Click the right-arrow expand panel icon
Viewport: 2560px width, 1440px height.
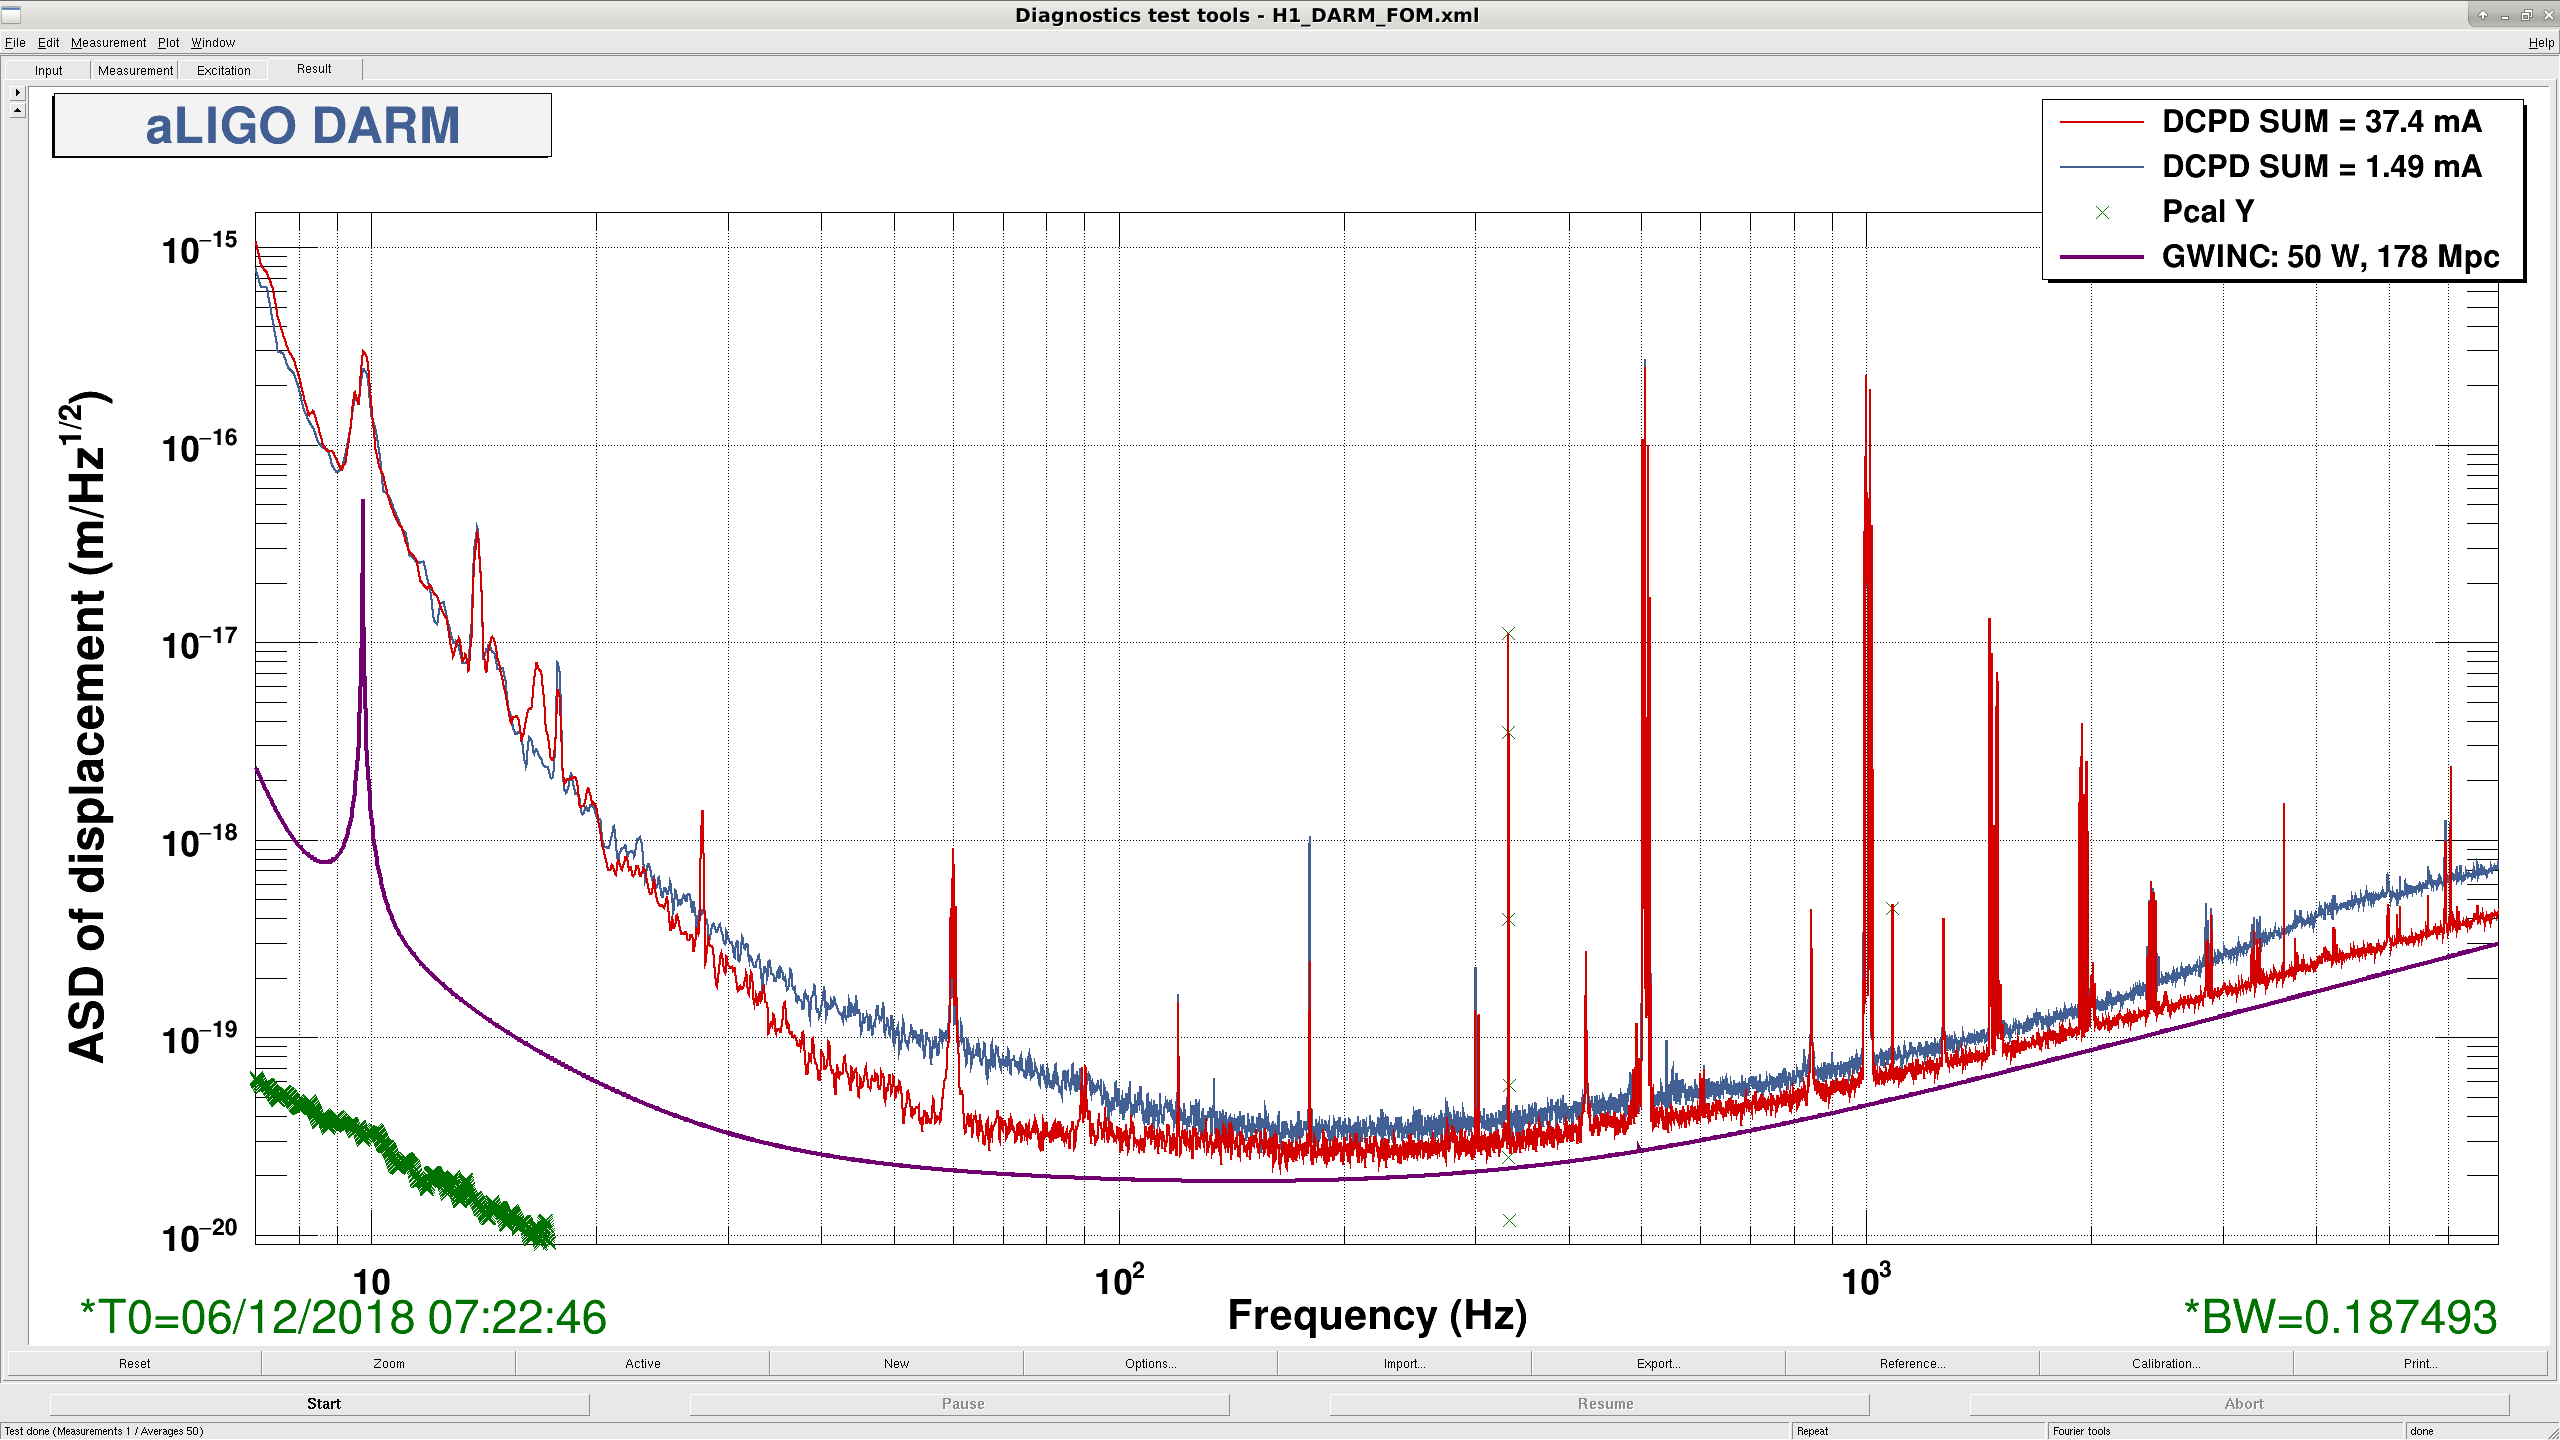[x=17, y=92]
